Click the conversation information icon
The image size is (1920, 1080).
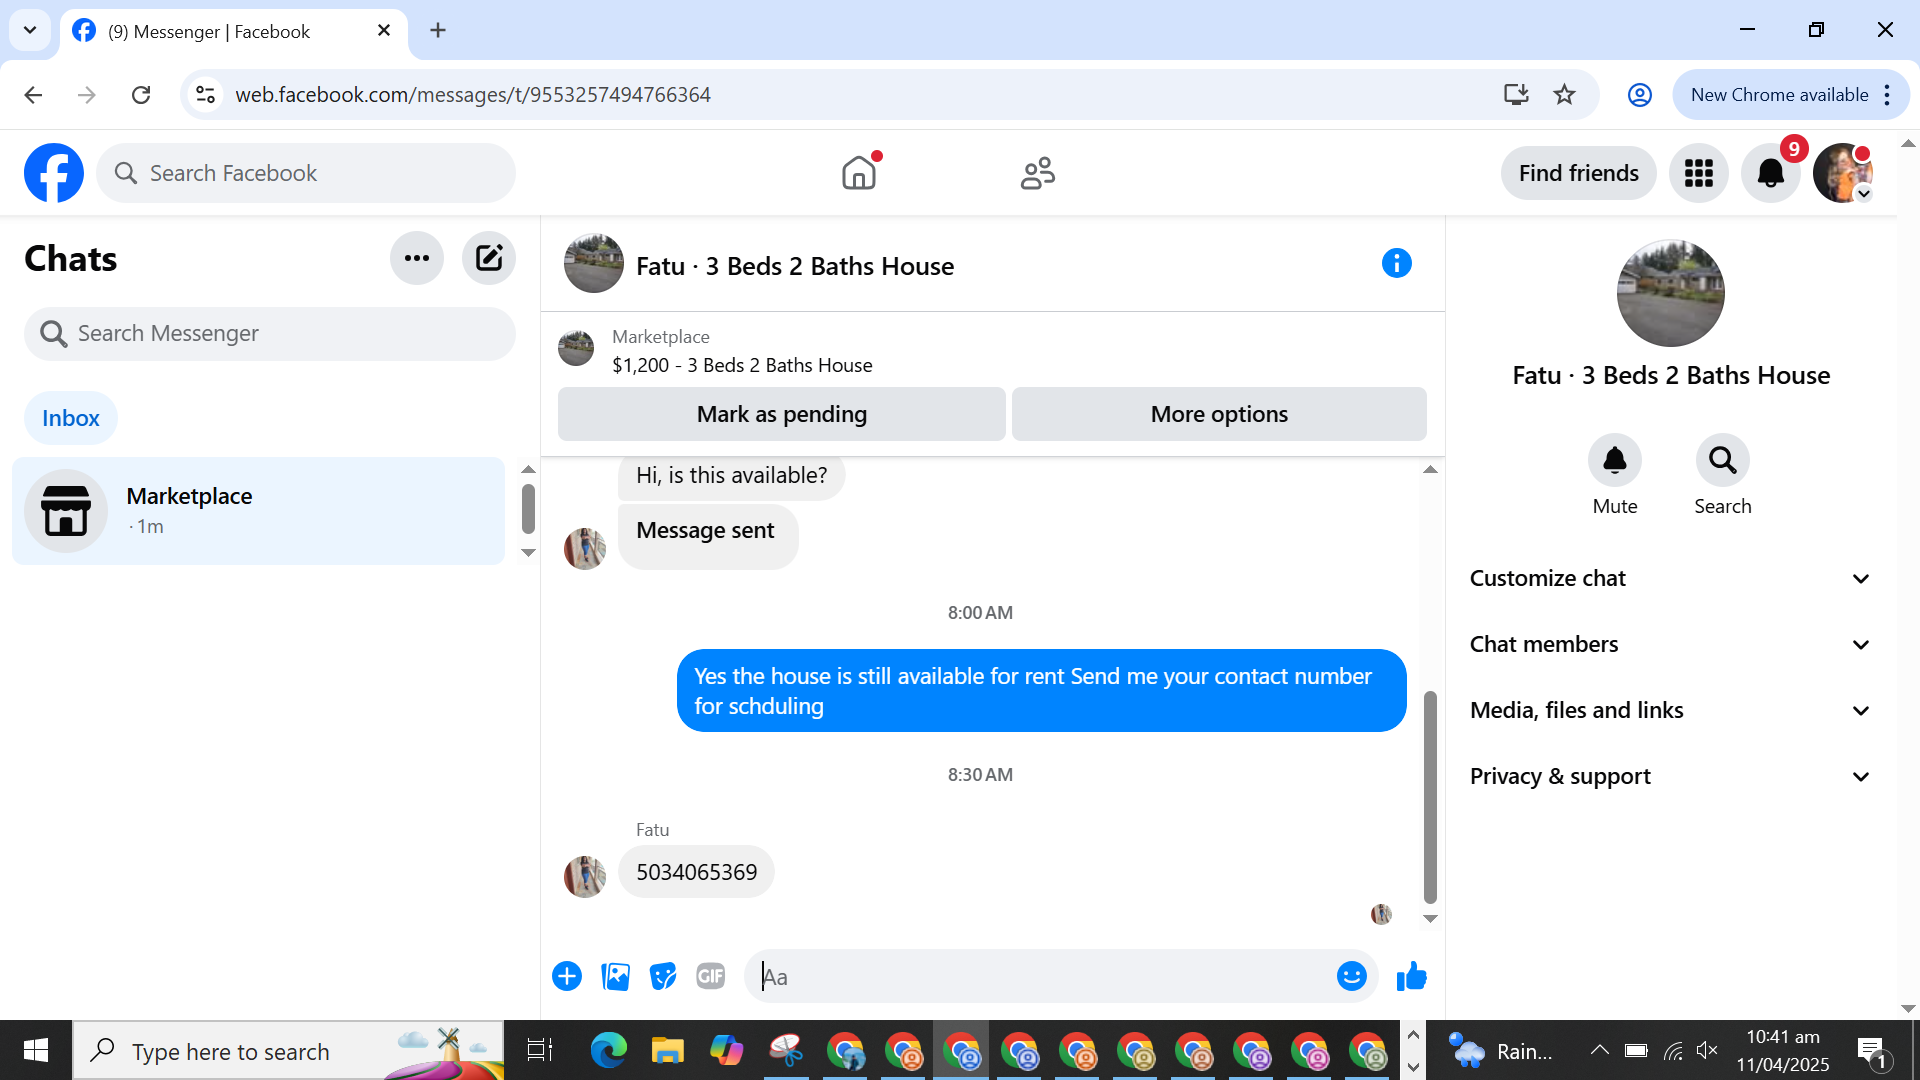[1396, 263]
